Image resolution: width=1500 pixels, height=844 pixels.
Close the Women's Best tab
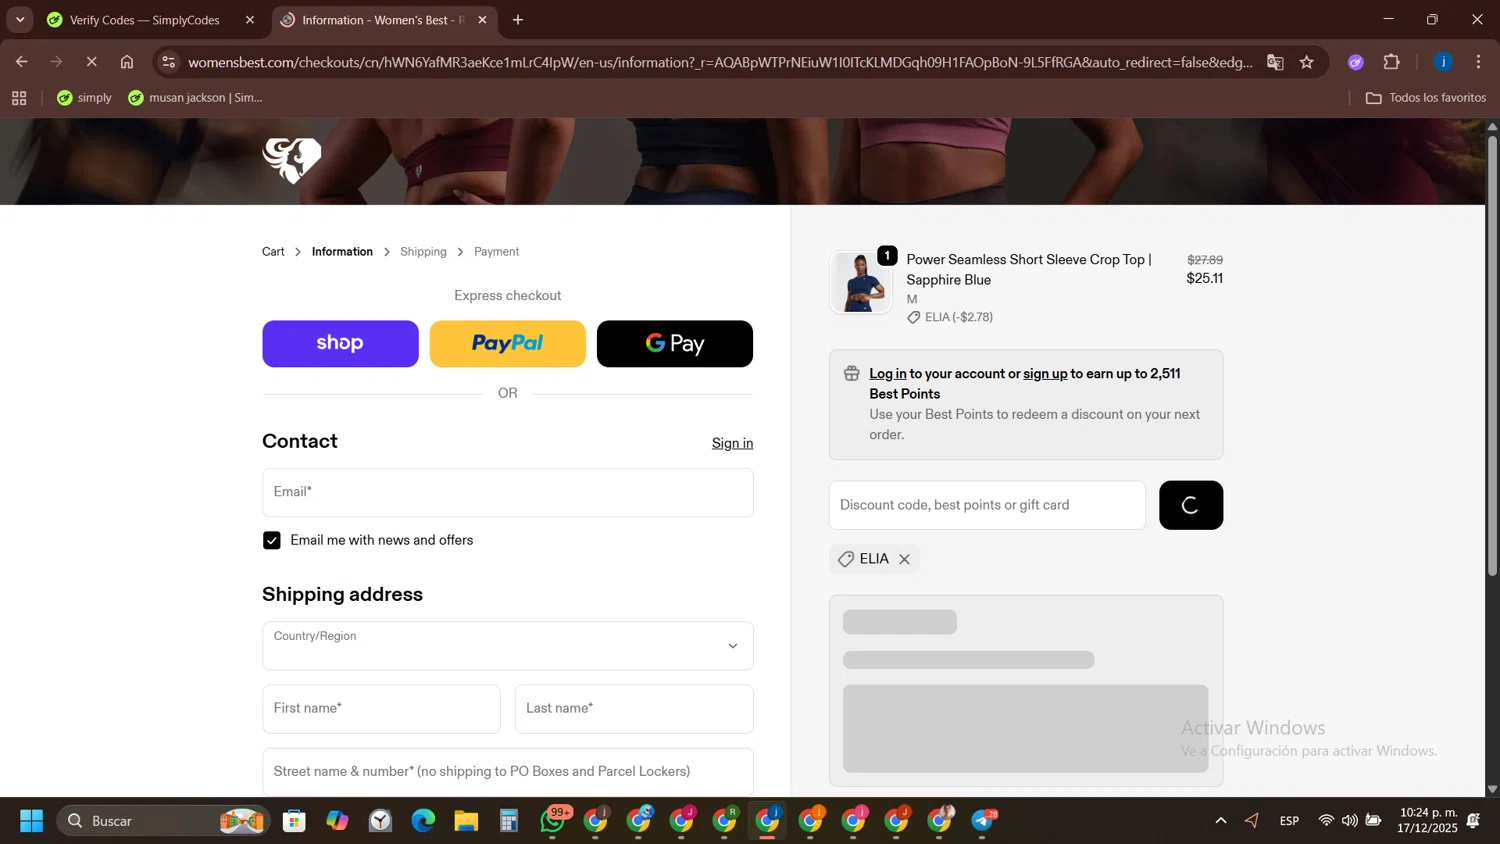(482, 20)
